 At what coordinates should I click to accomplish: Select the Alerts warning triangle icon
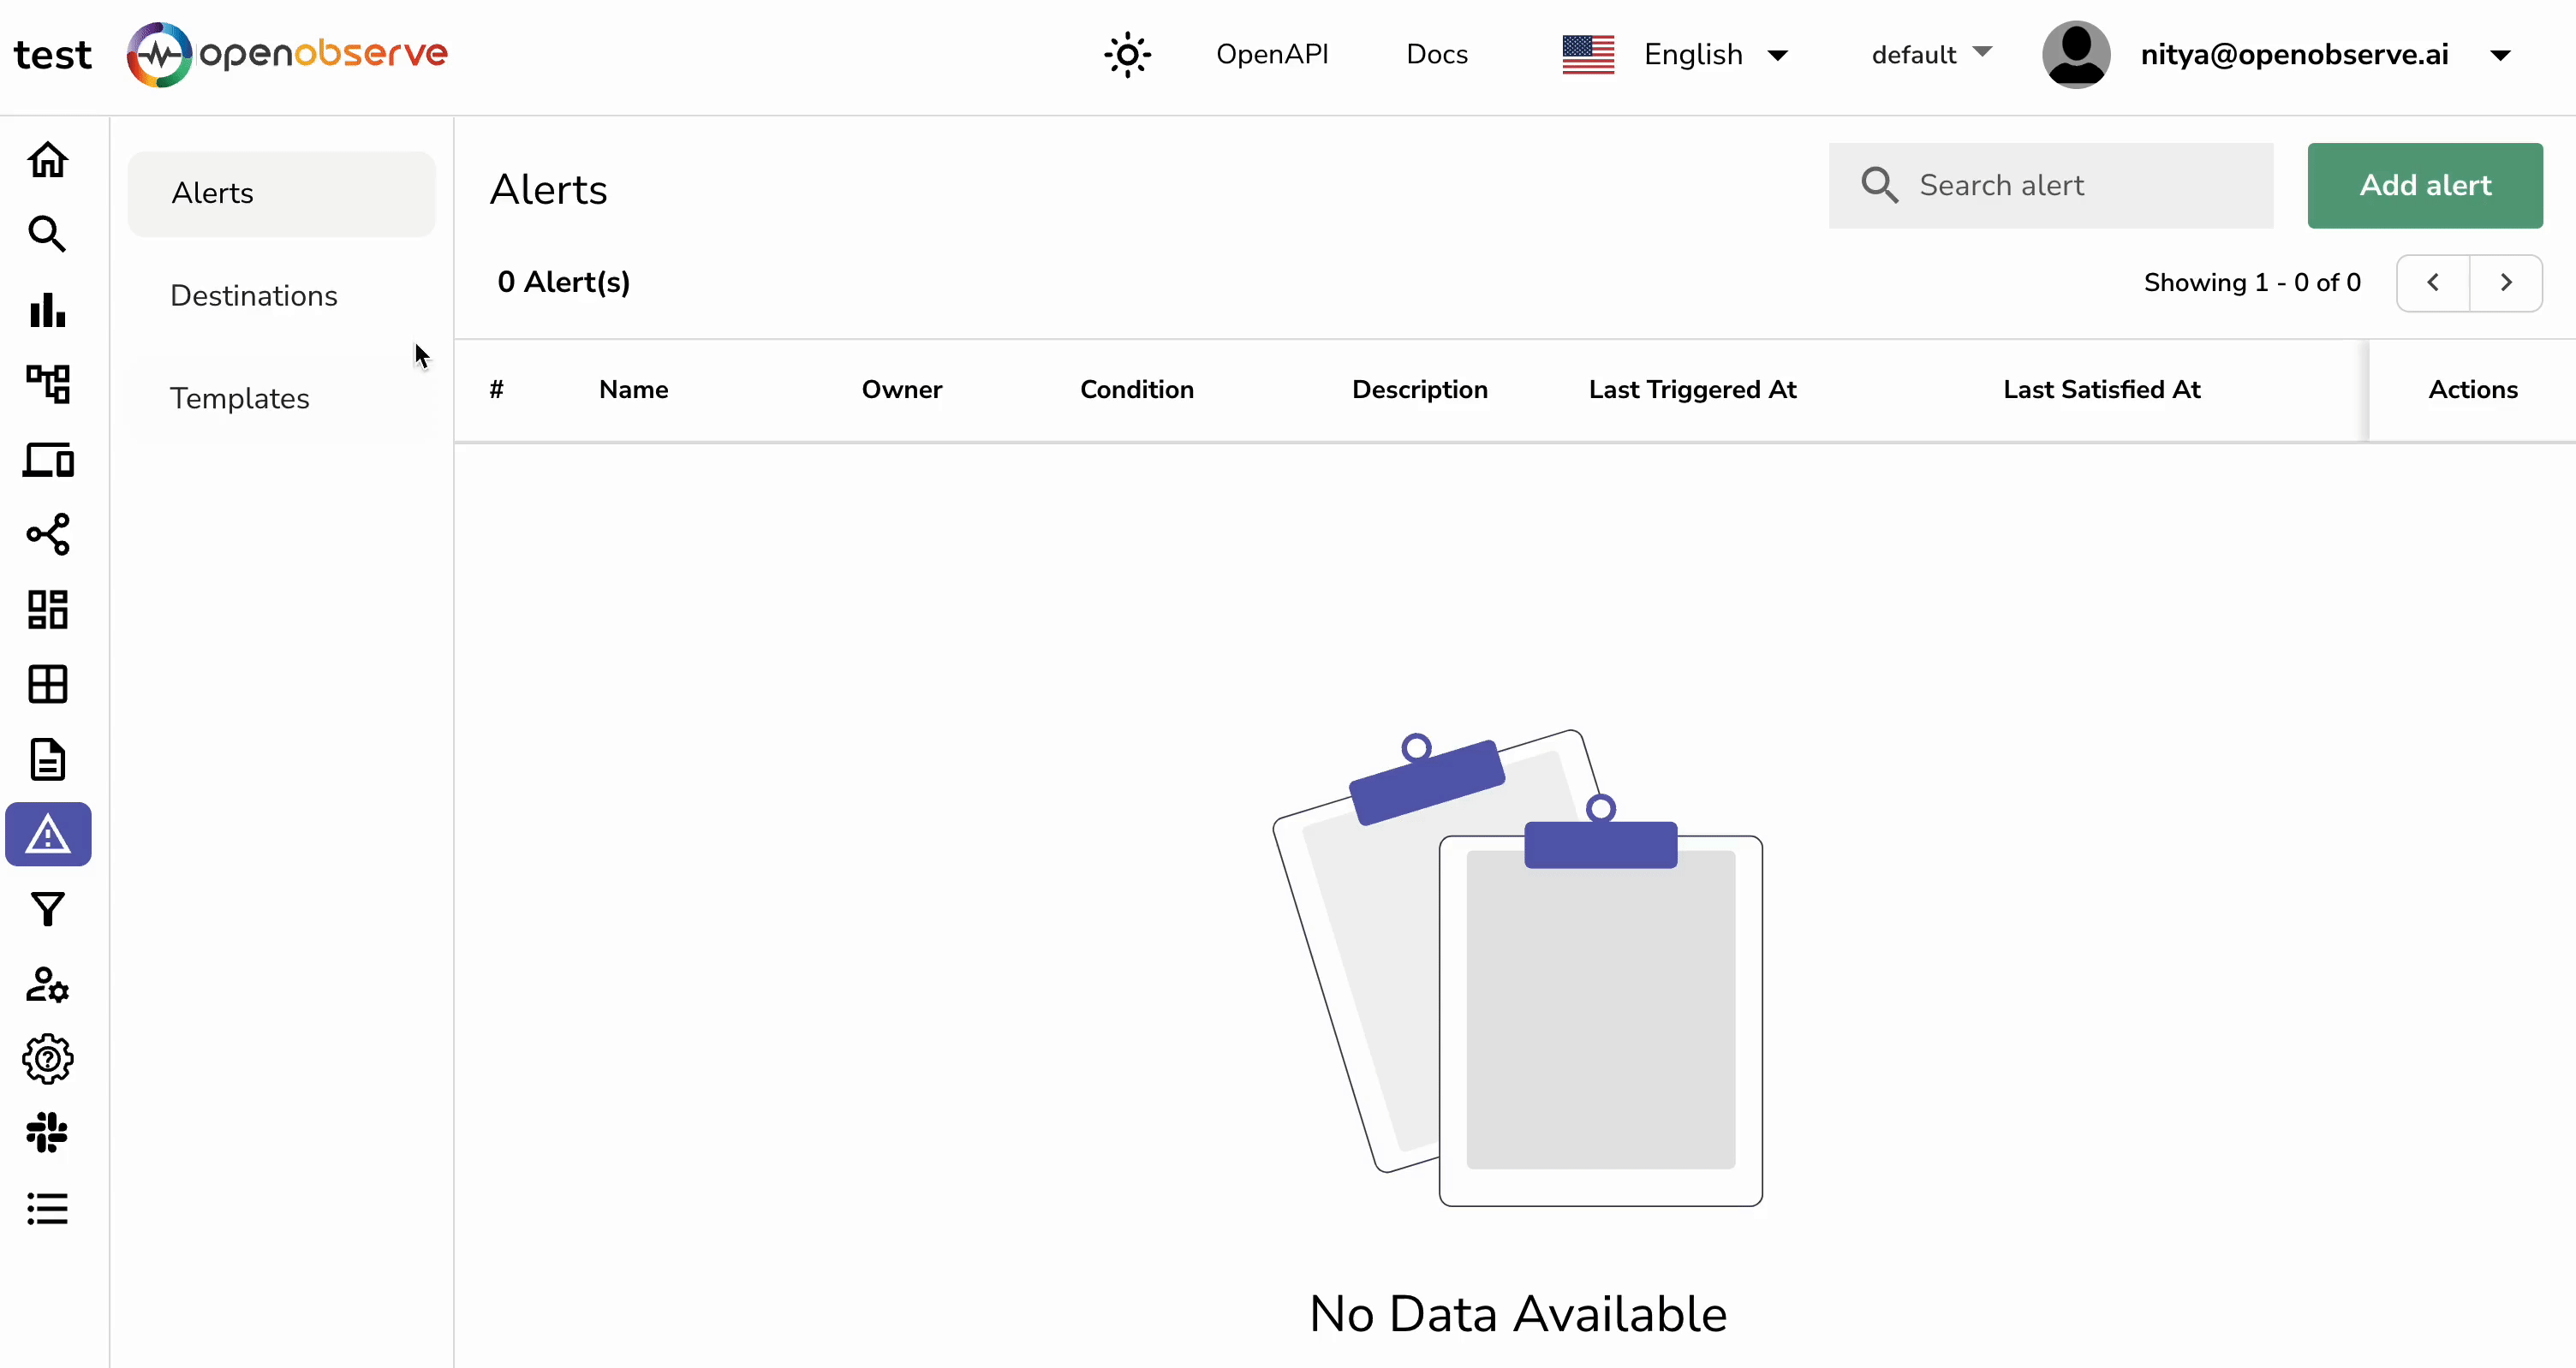(x=48, y=833)
